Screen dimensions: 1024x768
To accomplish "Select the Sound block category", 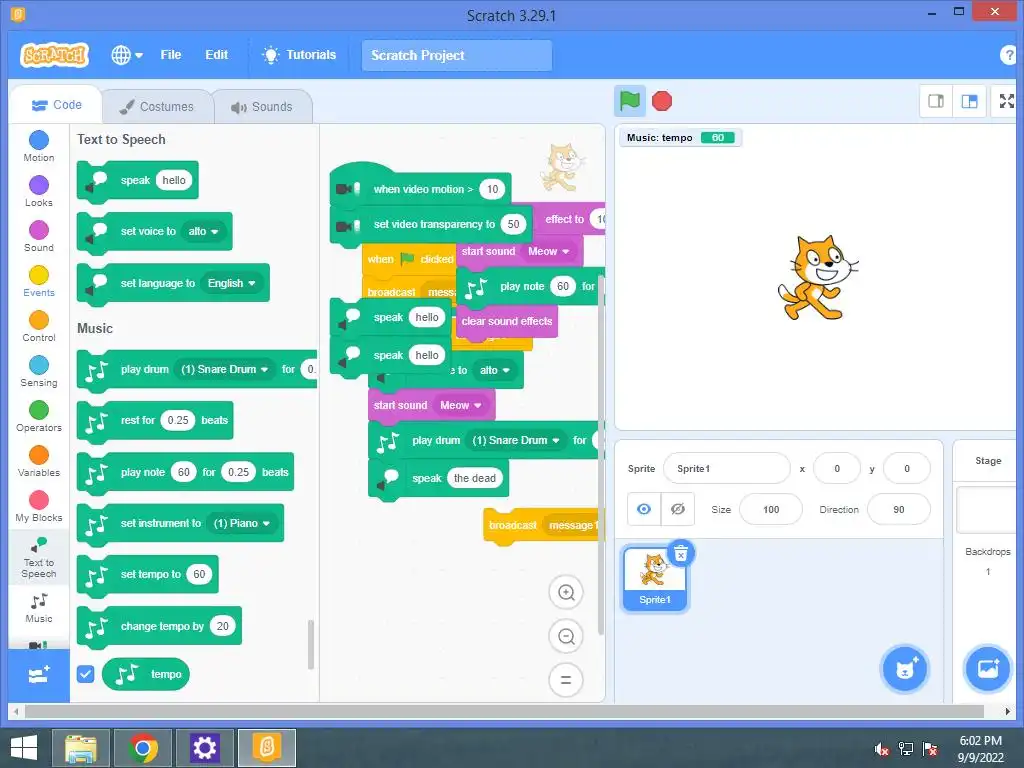I will tap(39, 237).
